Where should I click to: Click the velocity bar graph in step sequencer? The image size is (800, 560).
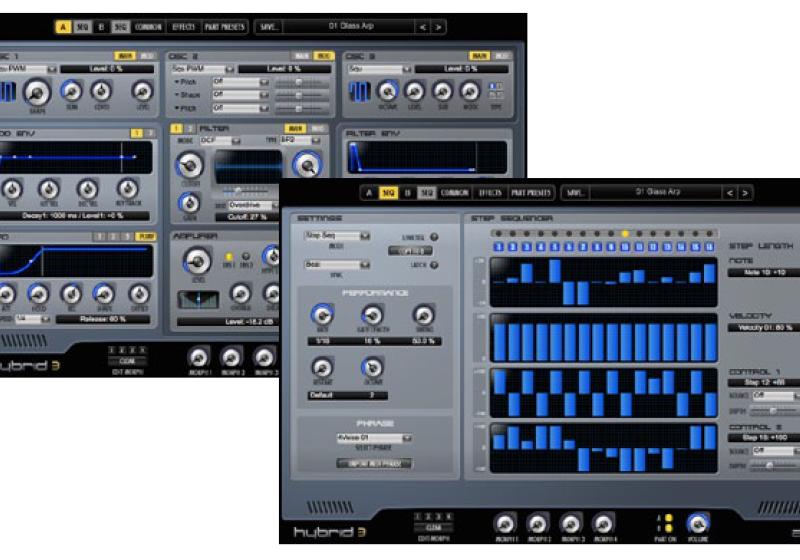[x=603, y=337]
